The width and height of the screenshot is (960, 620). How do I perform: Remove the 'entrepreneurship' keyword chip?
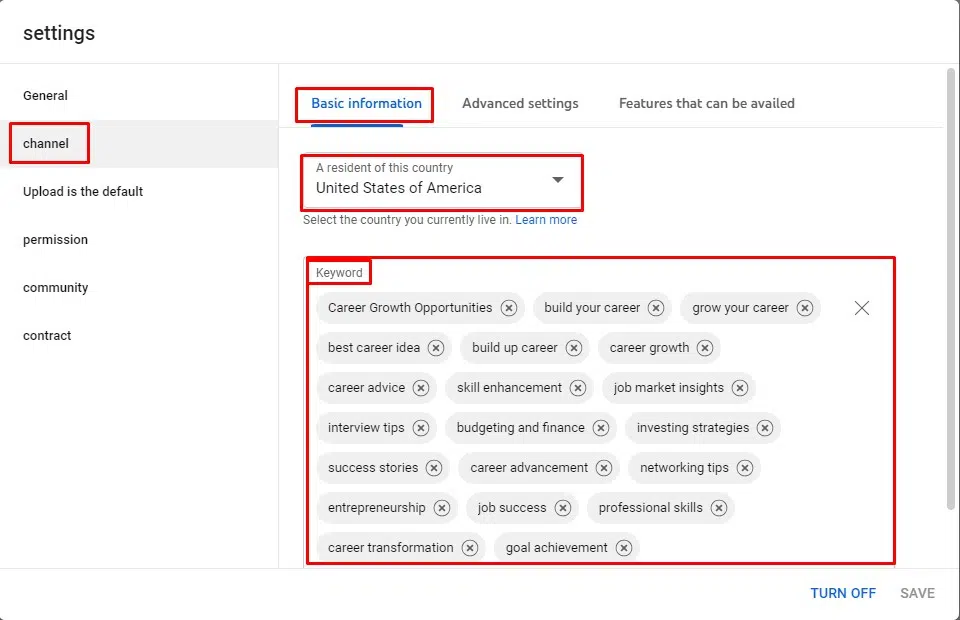442,508
